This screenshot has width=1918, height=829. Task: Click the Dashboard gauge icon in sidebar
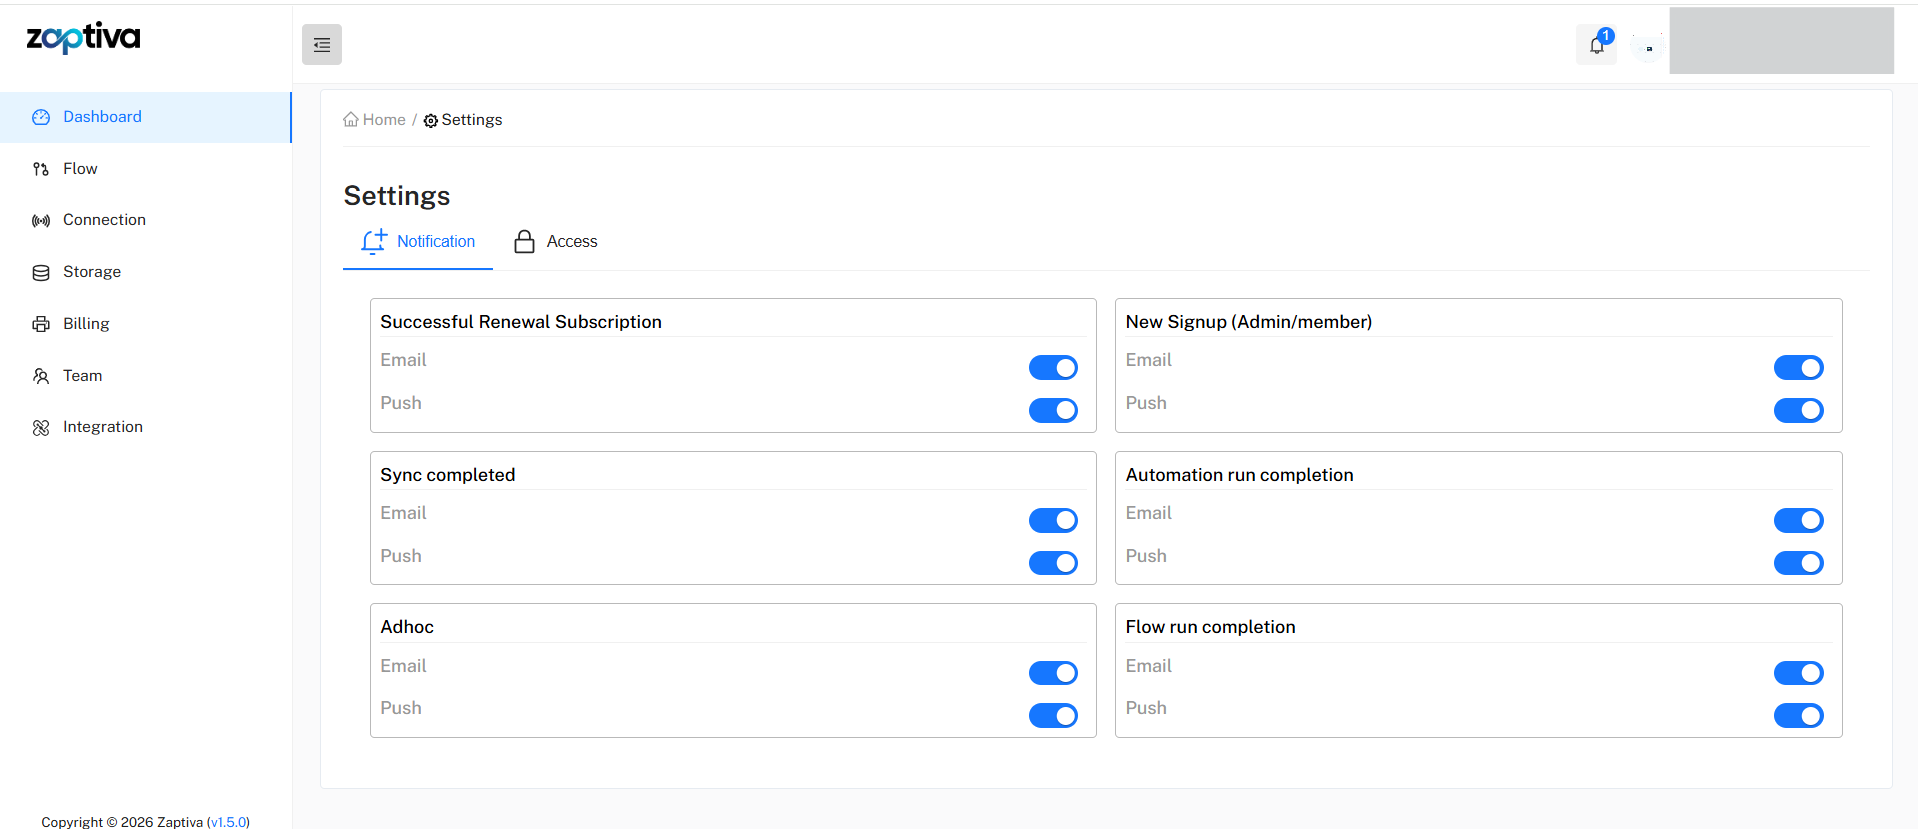click(41, 117)
